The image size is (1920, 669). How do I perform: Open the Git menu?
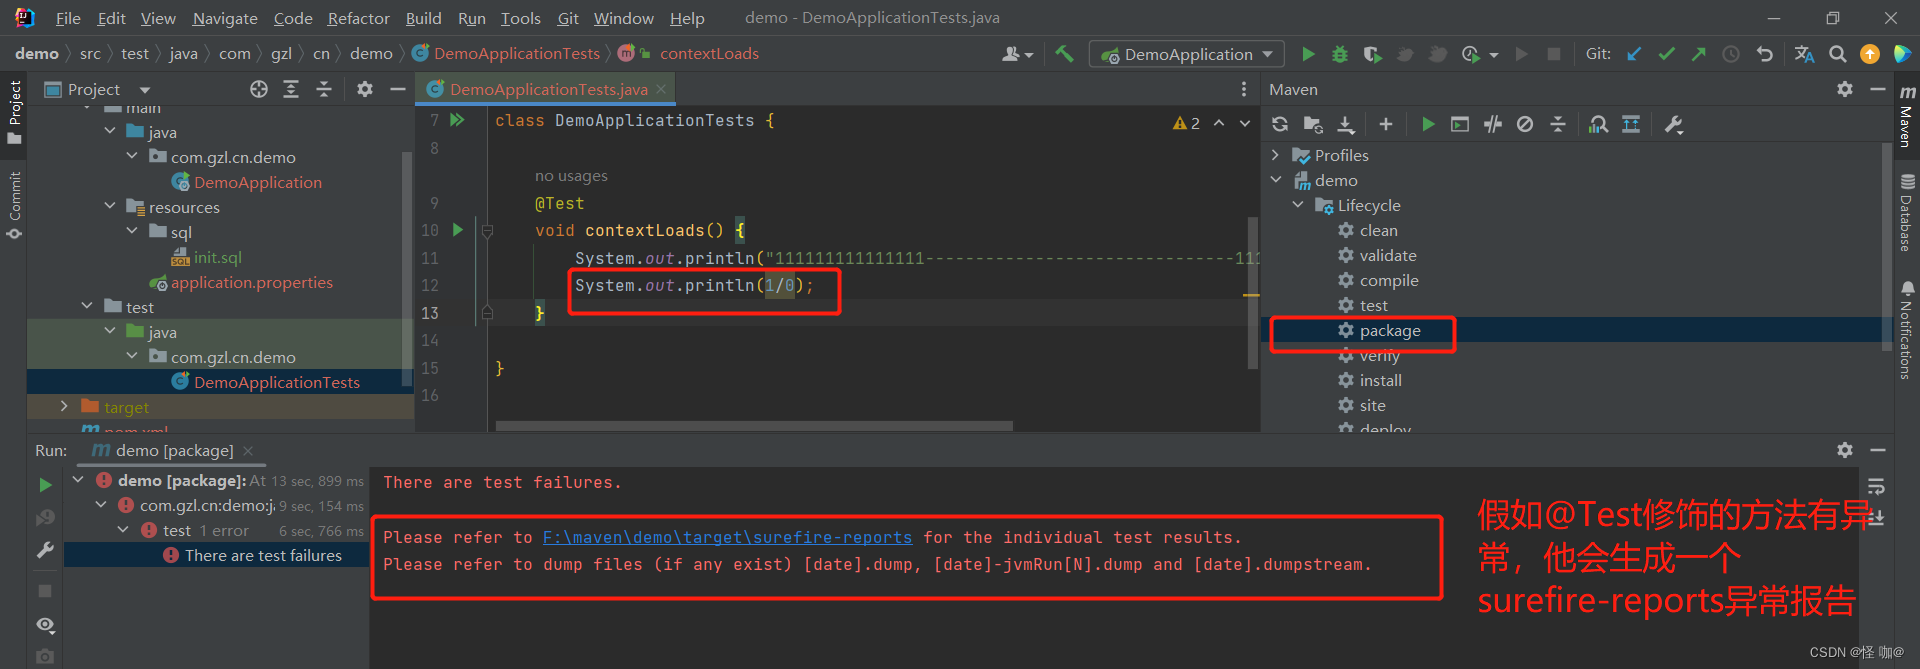[x=568, y=18]
